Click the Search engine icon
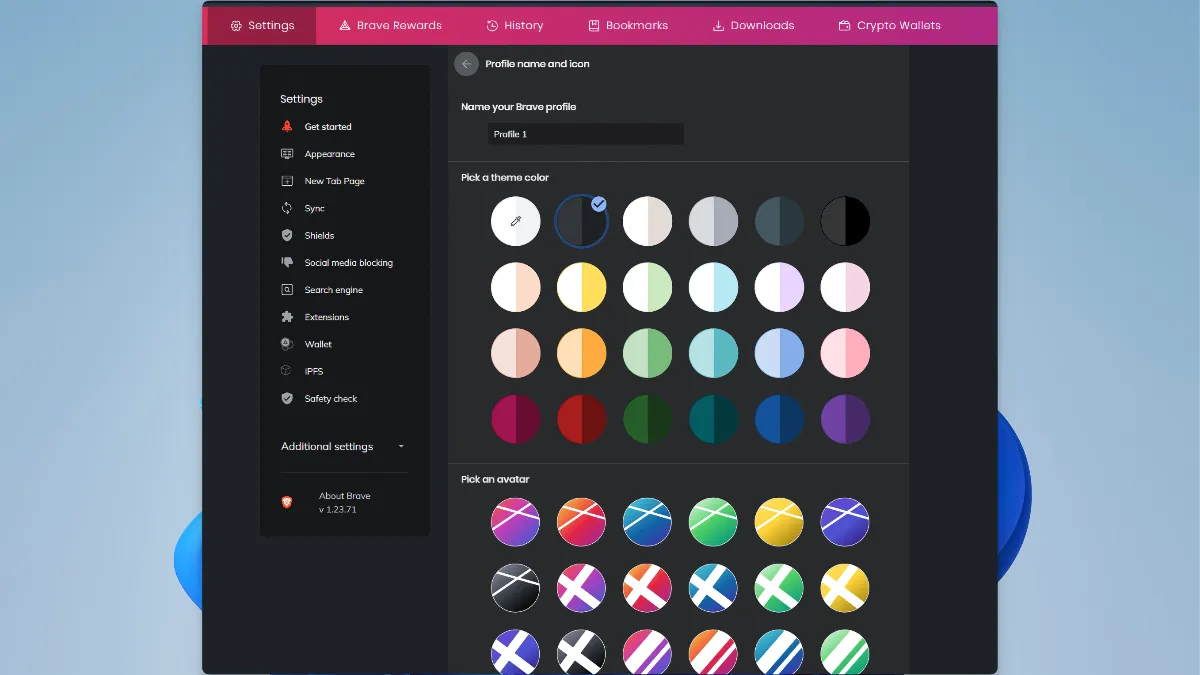 [x=287, y=290]
